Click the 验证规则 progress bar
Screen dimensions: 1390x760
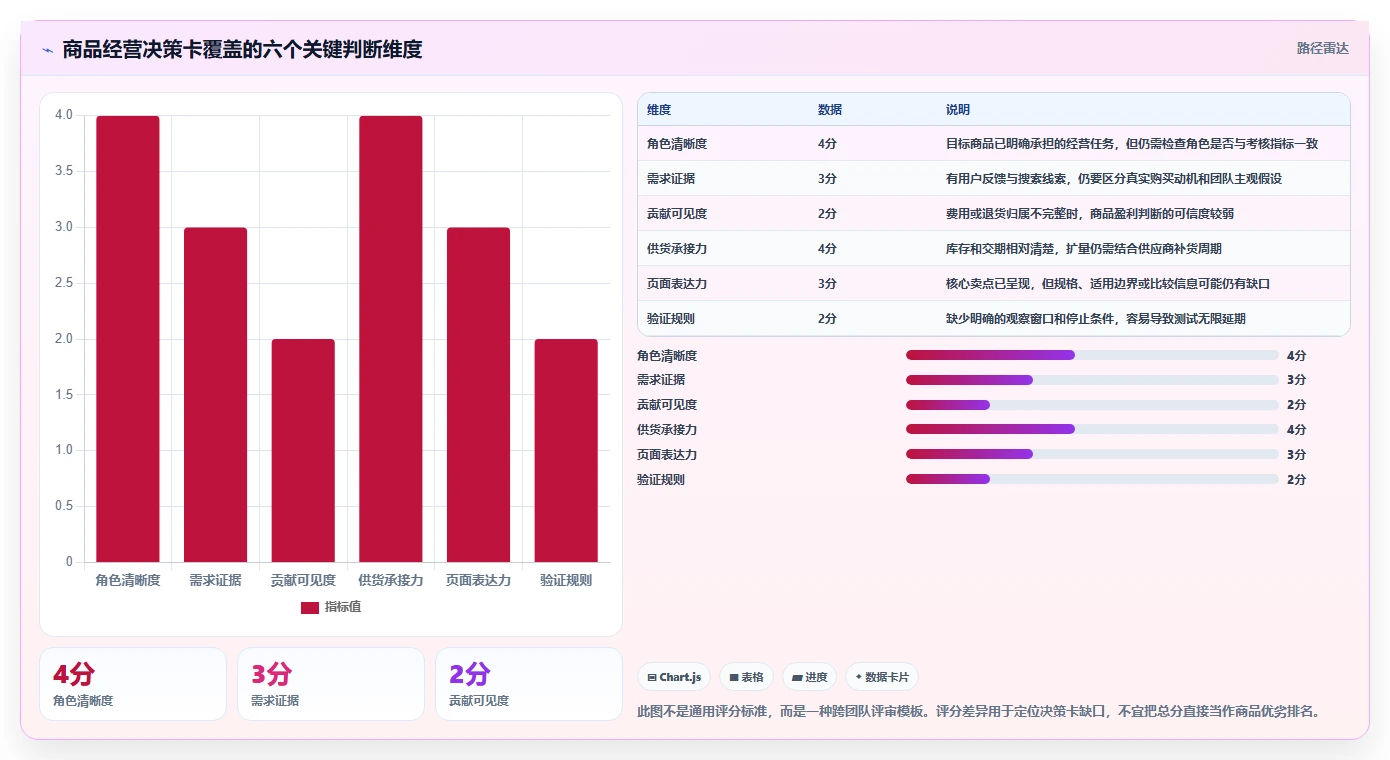tap(1092, 479)
